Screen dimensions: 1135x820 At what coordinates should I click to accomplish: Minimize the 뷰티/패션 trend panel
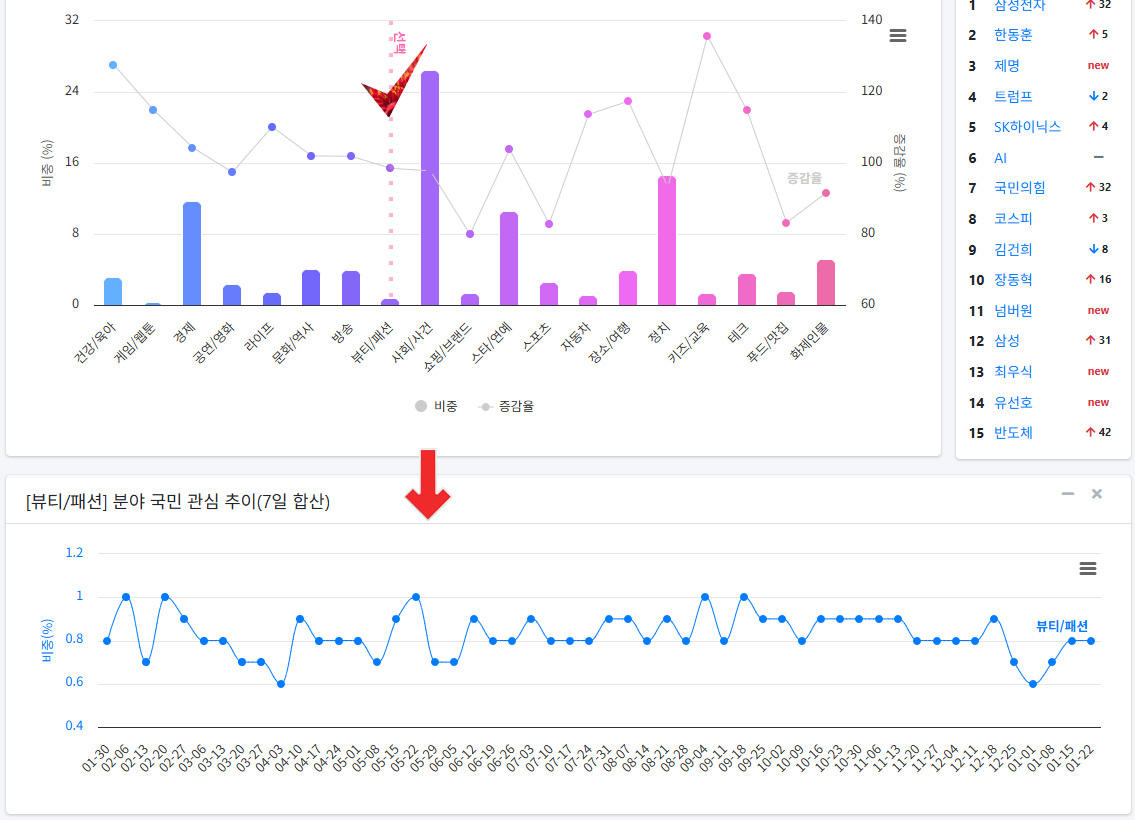coord(1068,494)
